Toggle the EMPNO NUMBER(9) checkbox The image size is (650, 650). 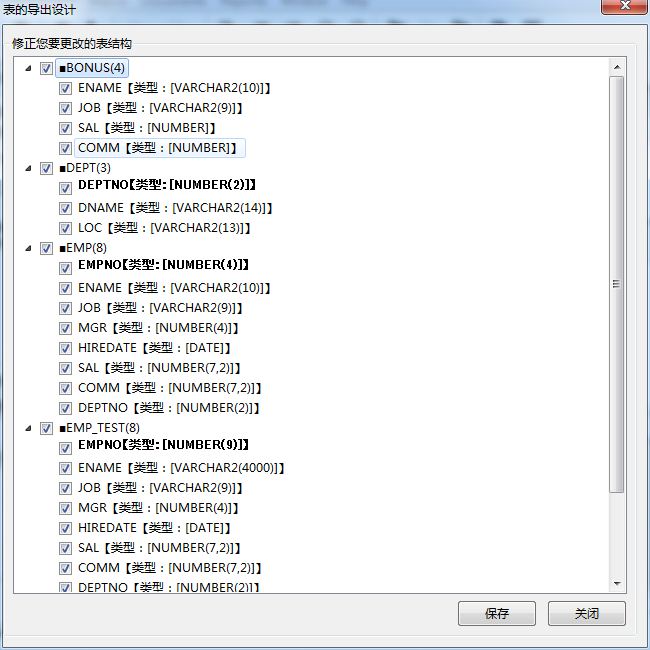click(x=65, y=448)
